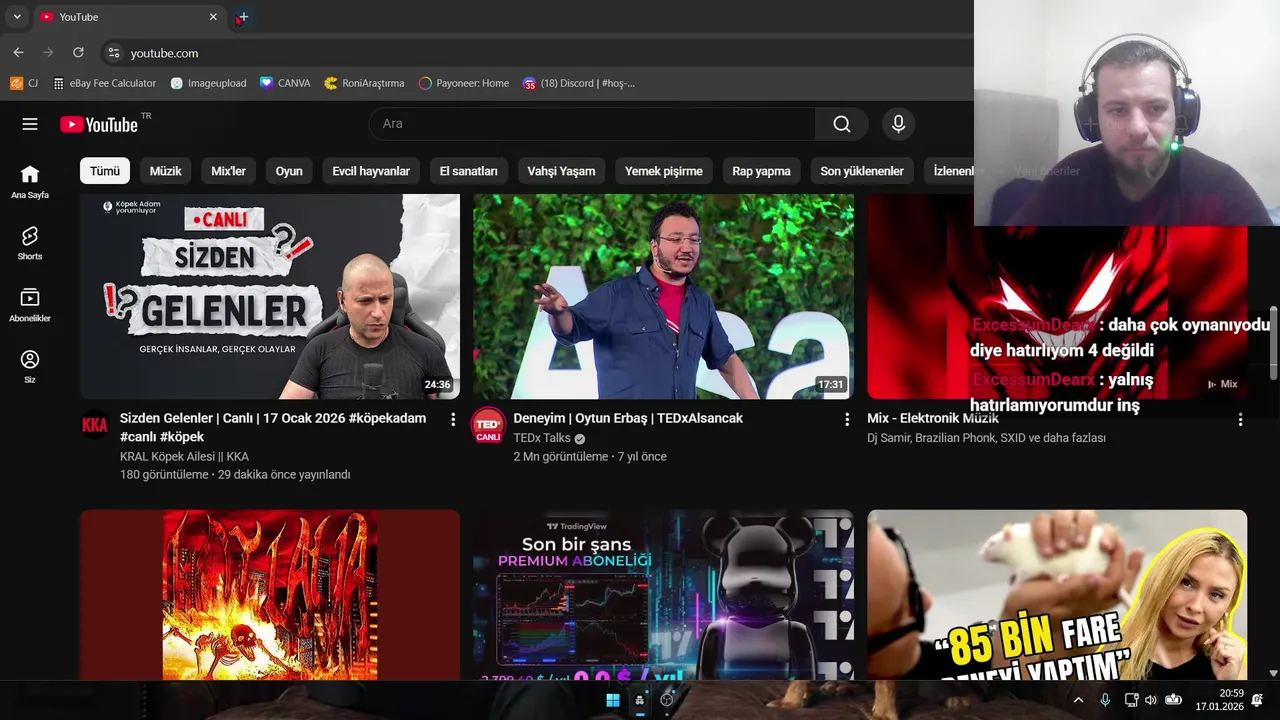Click the browser back arrow

pyautogui.click(x=18, y=53)
